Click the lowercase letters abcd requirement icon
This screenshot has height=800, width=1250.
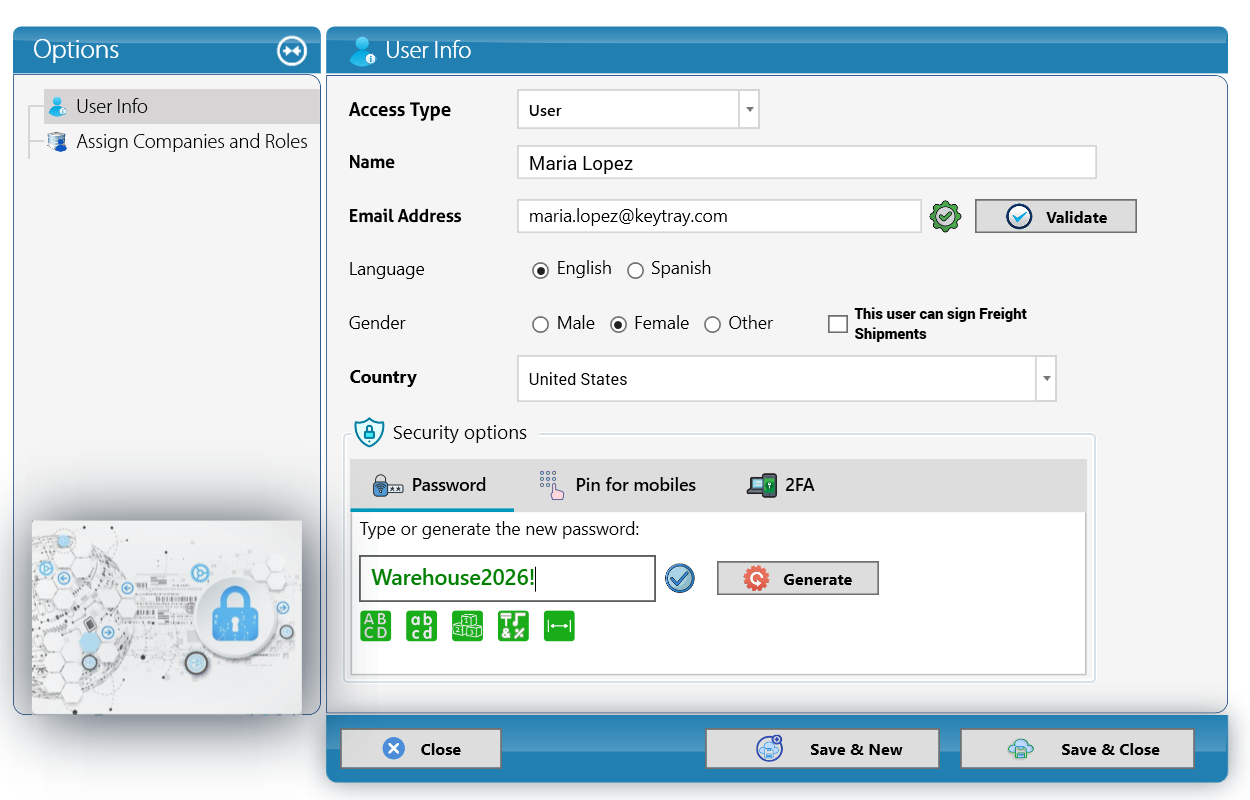pyautogui.click(x=422, y=626)
